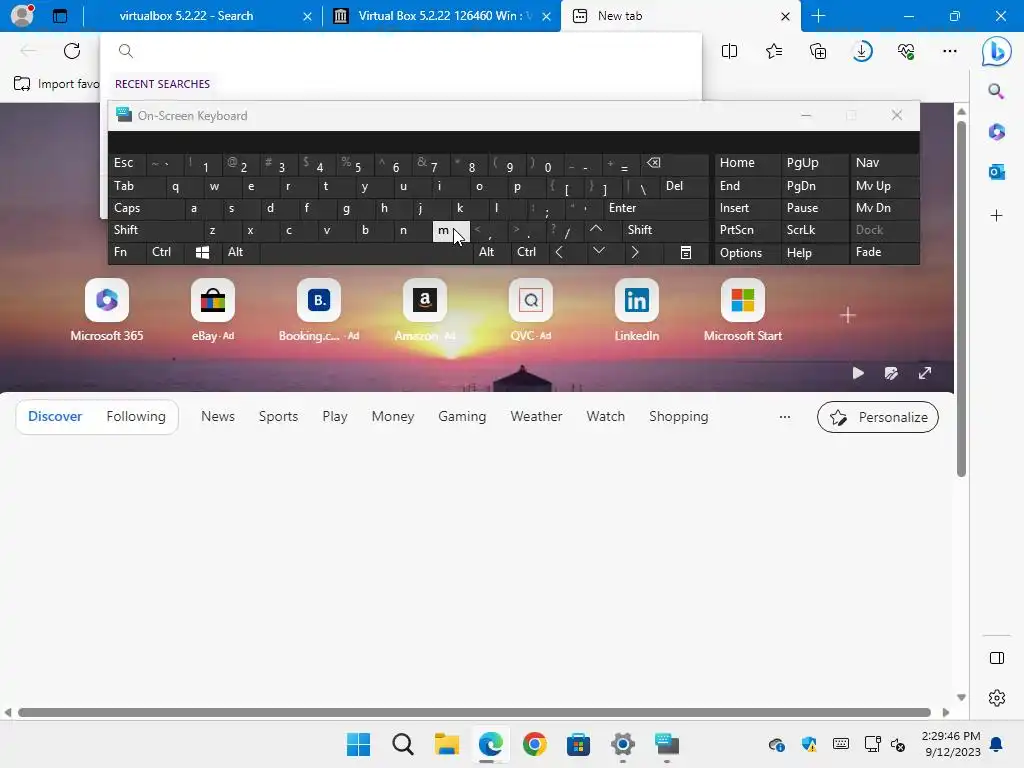Screen dimensions: 1024x768
Task: Open the Collections icon in toolbar
Action: pos(818,51)
